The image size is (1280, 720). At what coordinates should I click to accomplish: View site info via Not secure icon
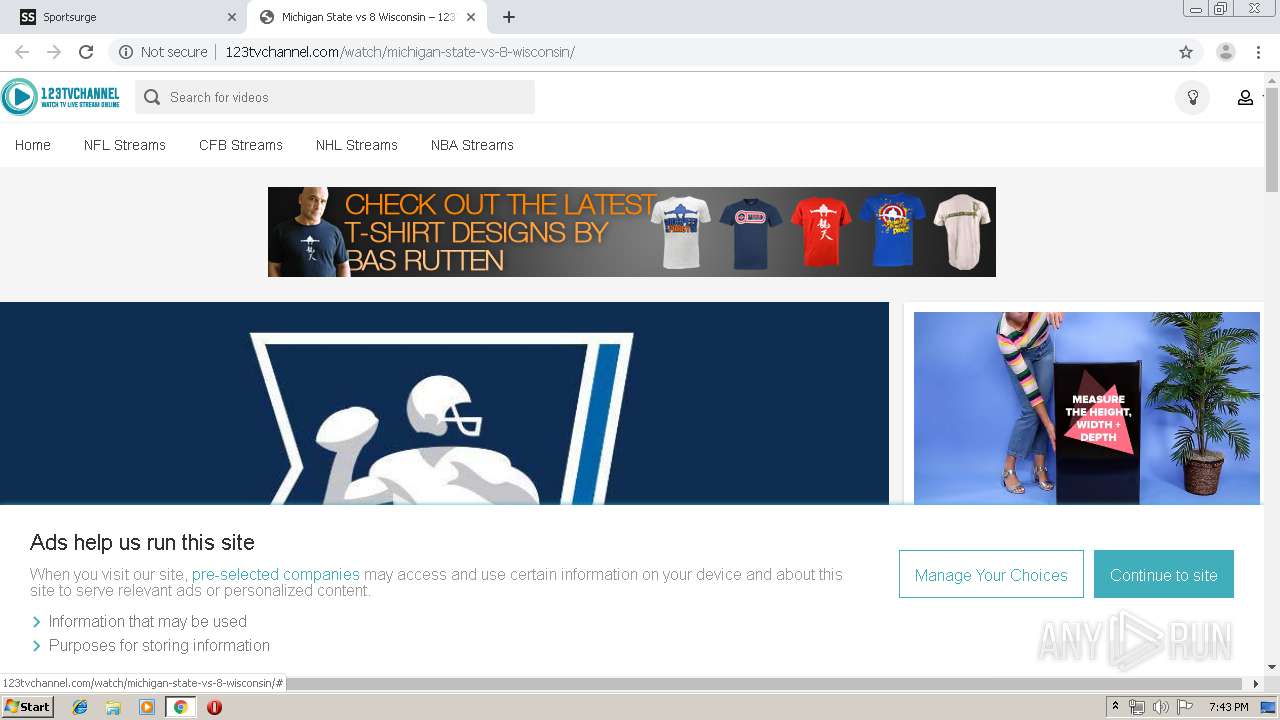point(126,52)
